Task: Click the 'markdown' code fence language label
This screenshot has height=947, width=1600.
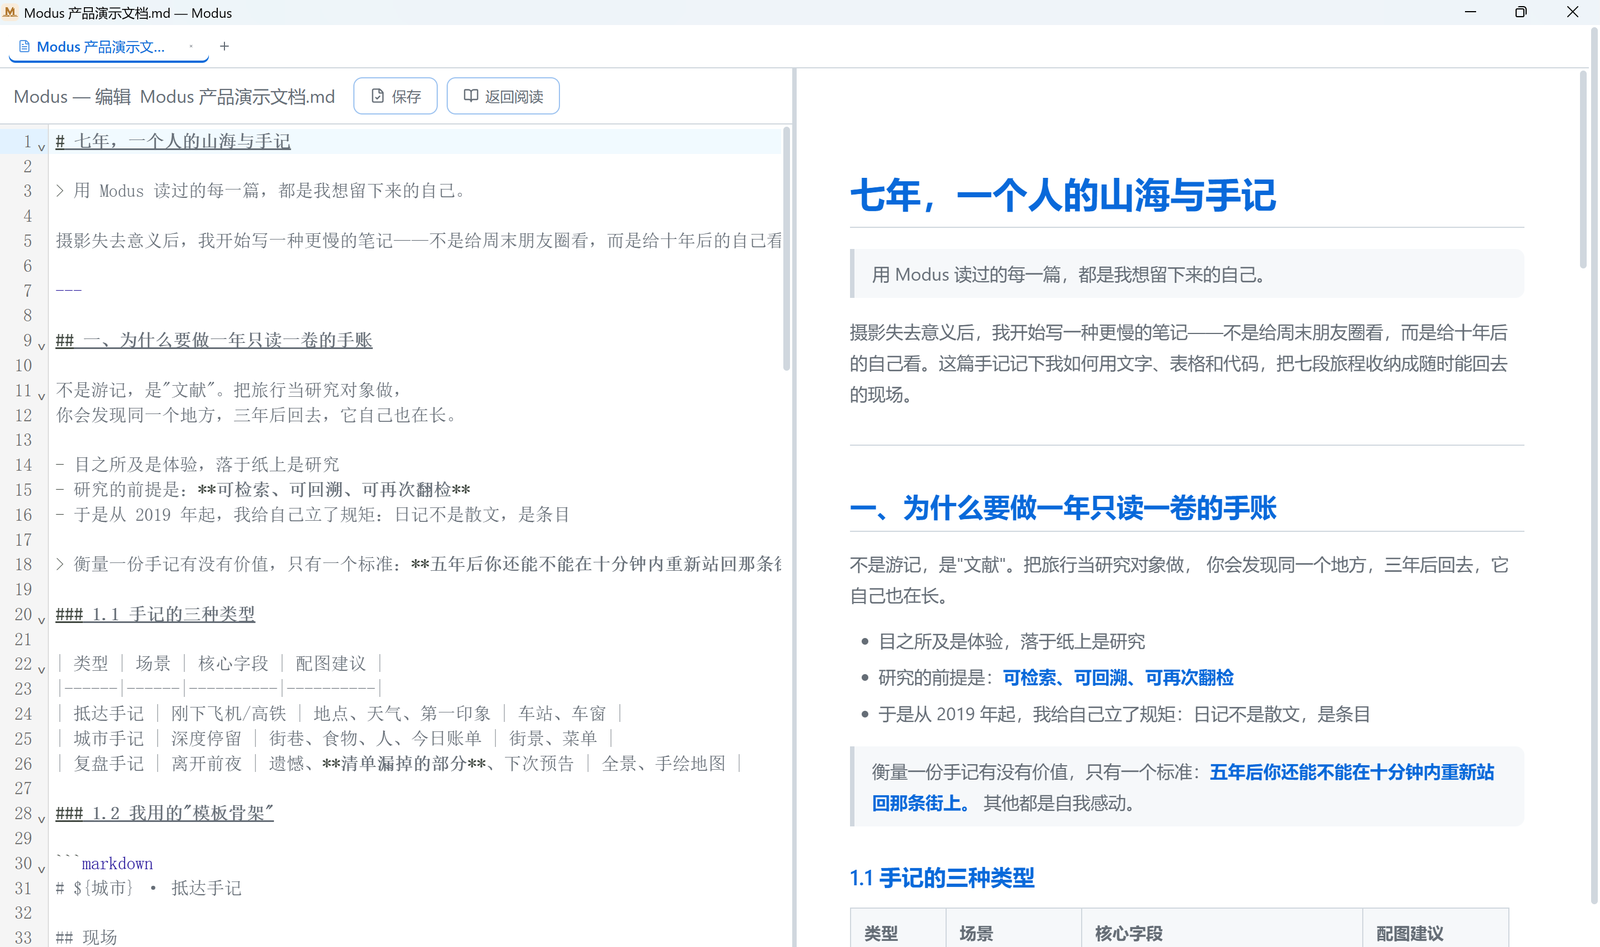Action: point(117,863)
